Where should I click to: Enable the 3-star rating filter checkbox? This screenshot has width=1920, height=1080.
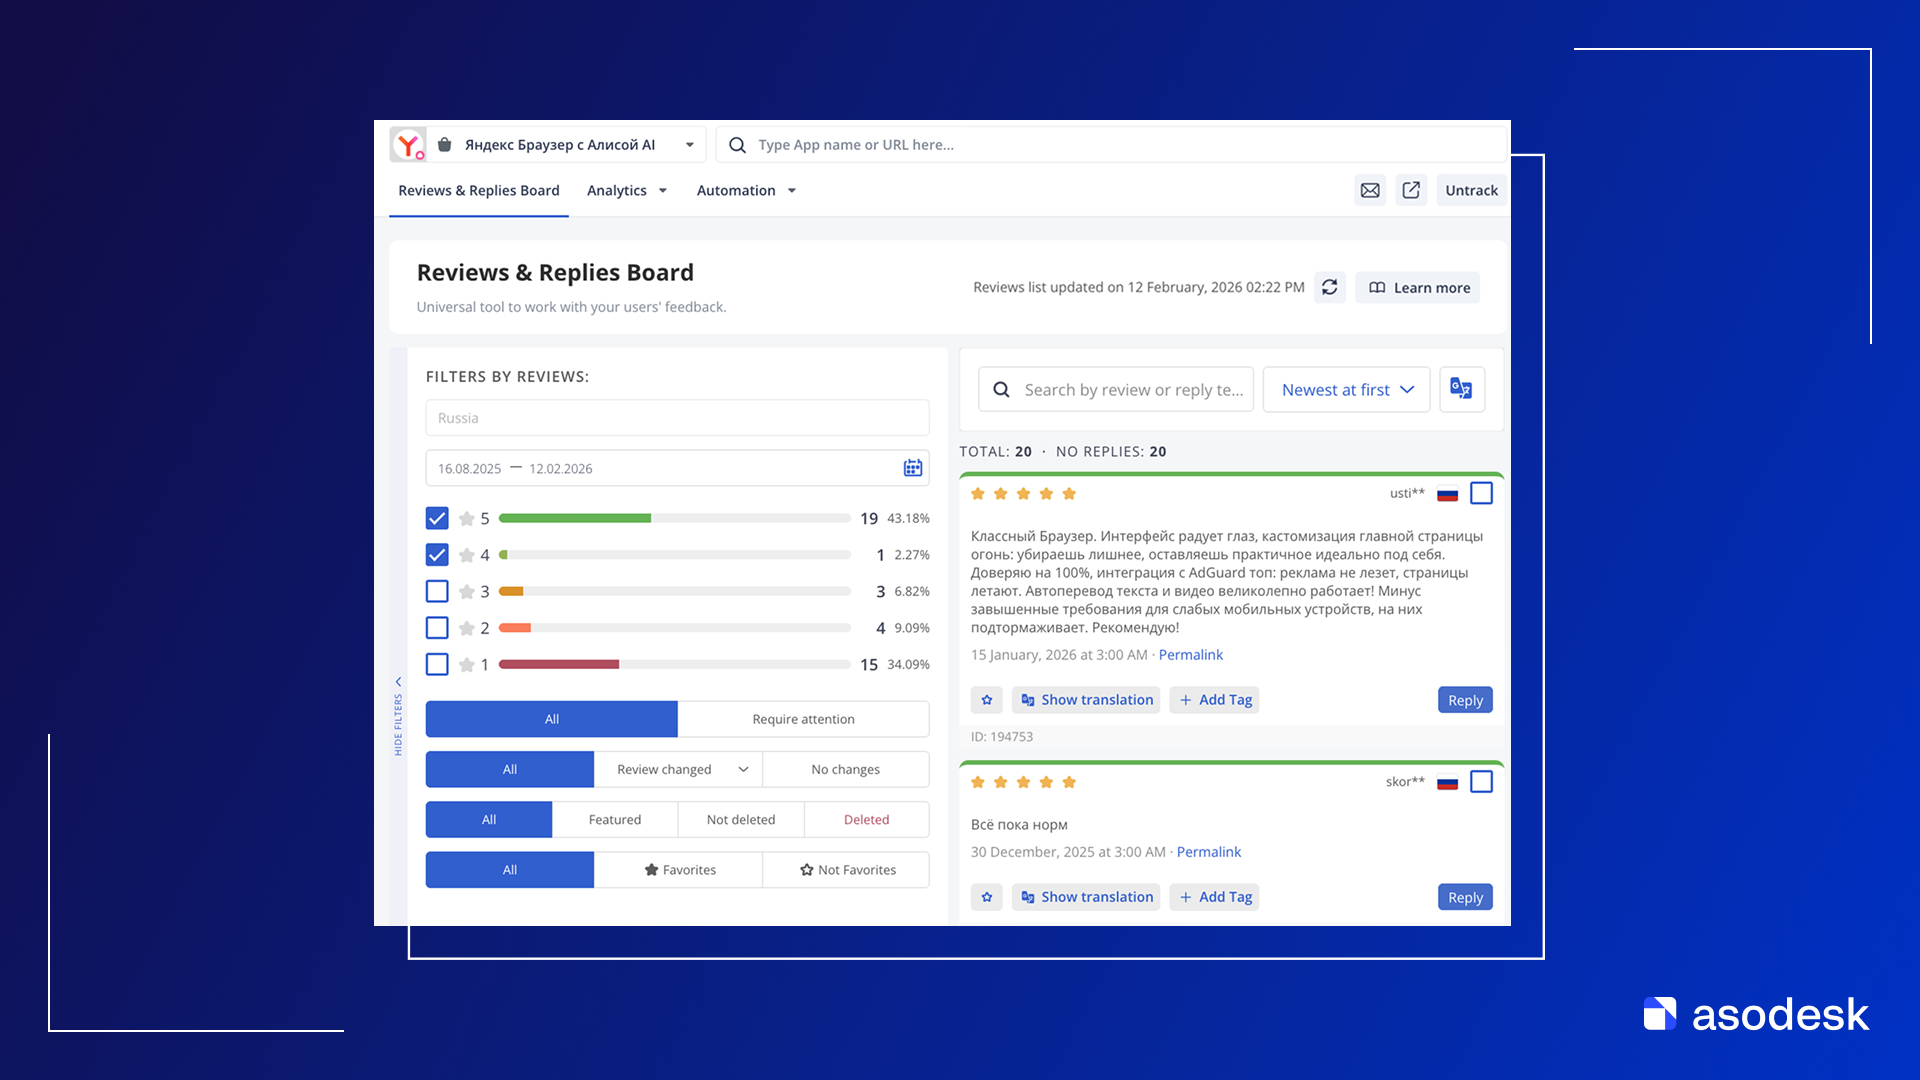coord(437,591)
